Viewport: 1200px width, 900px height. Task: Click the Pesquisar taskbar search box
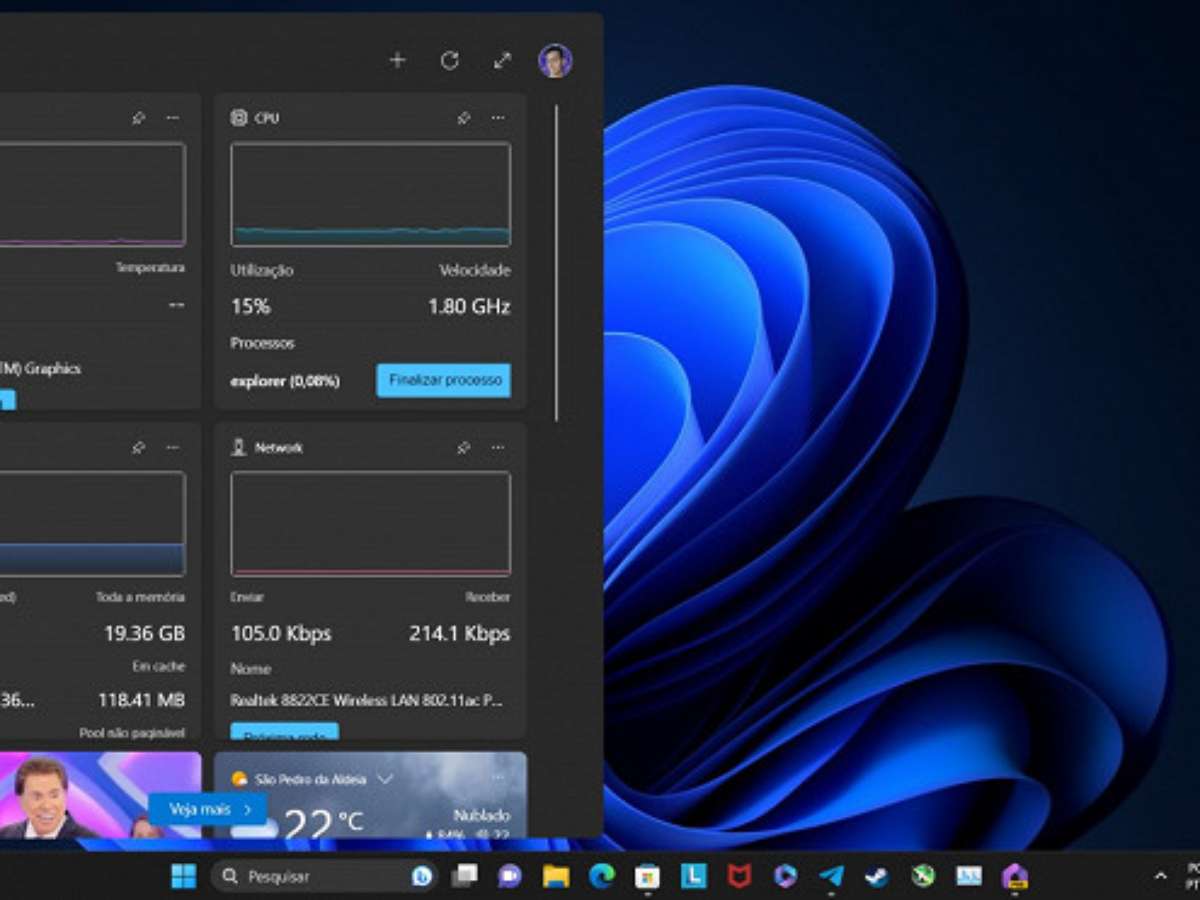tap(325, 877)
